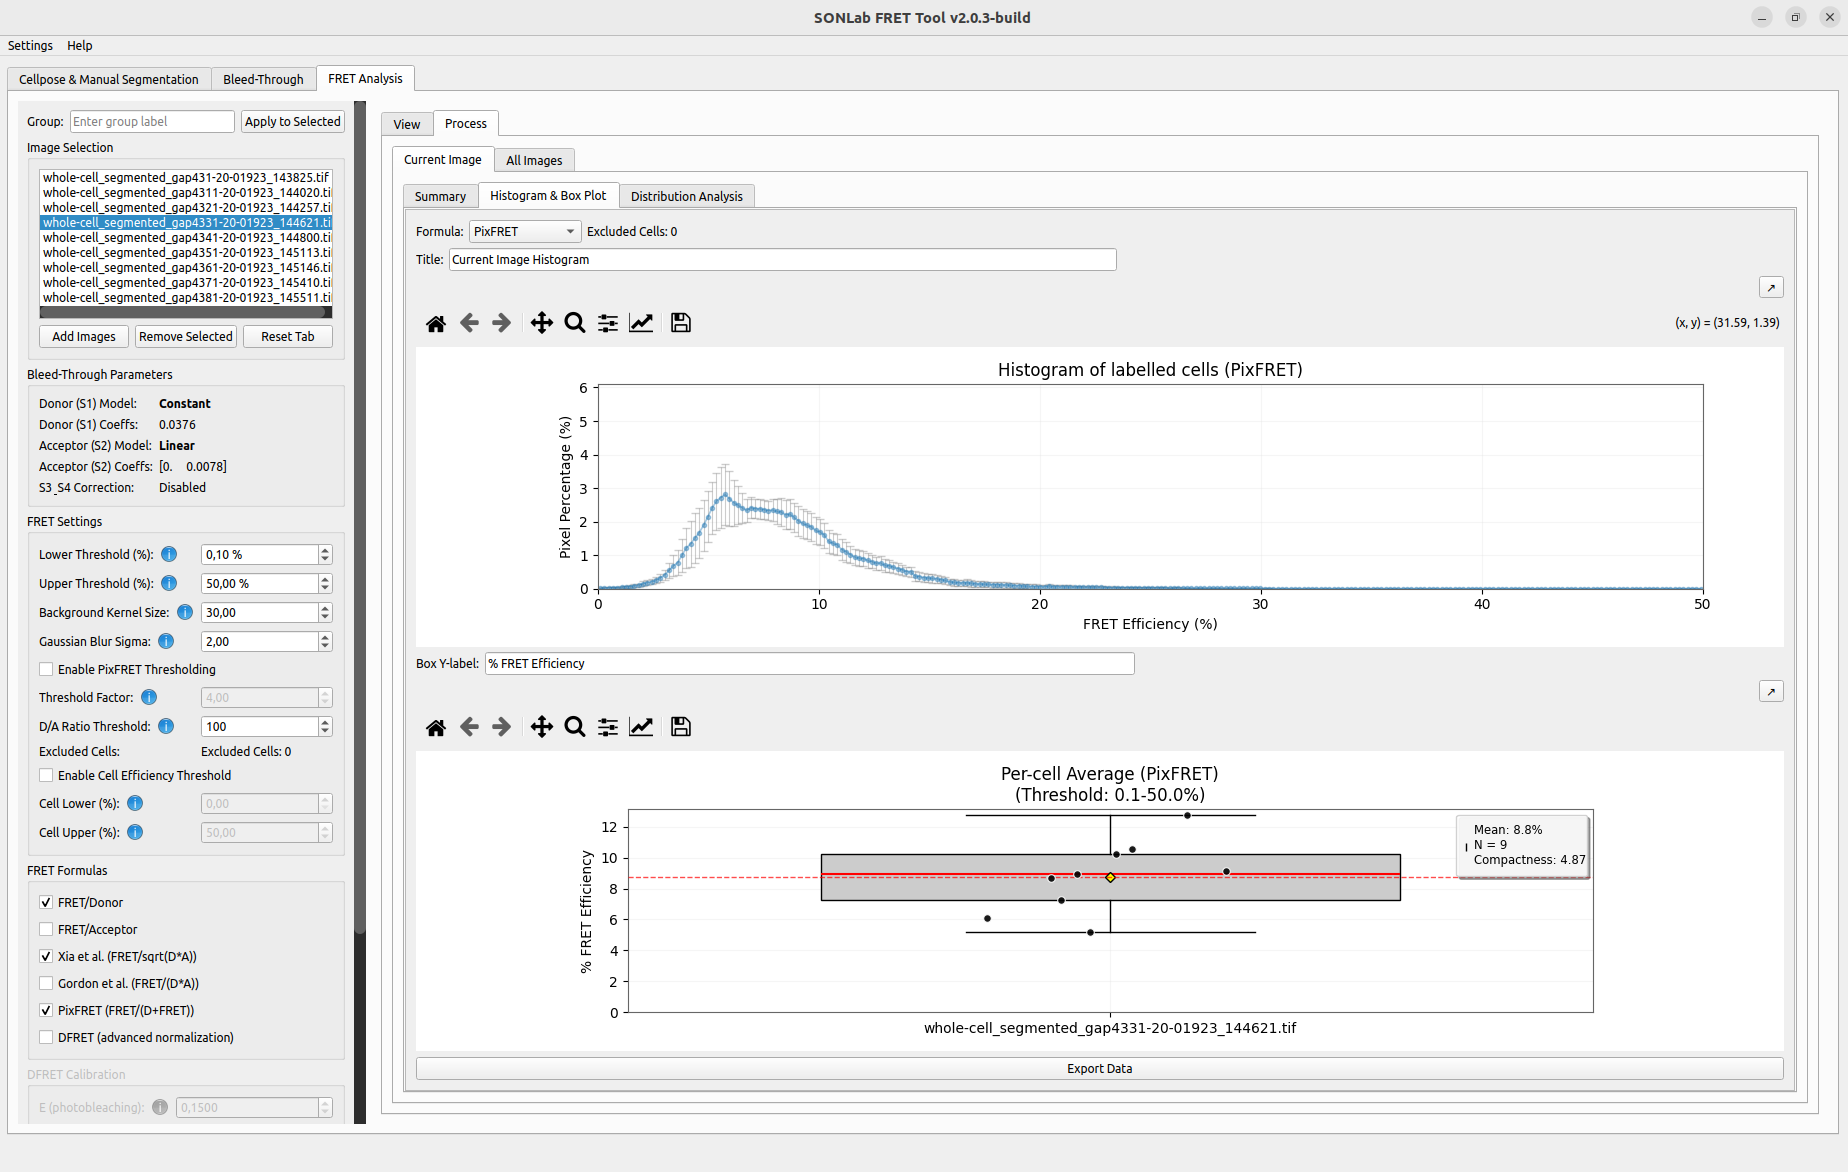Go forward to next box plot view
This screenshot has height=1172, width=1848.
tap(502, 727)
